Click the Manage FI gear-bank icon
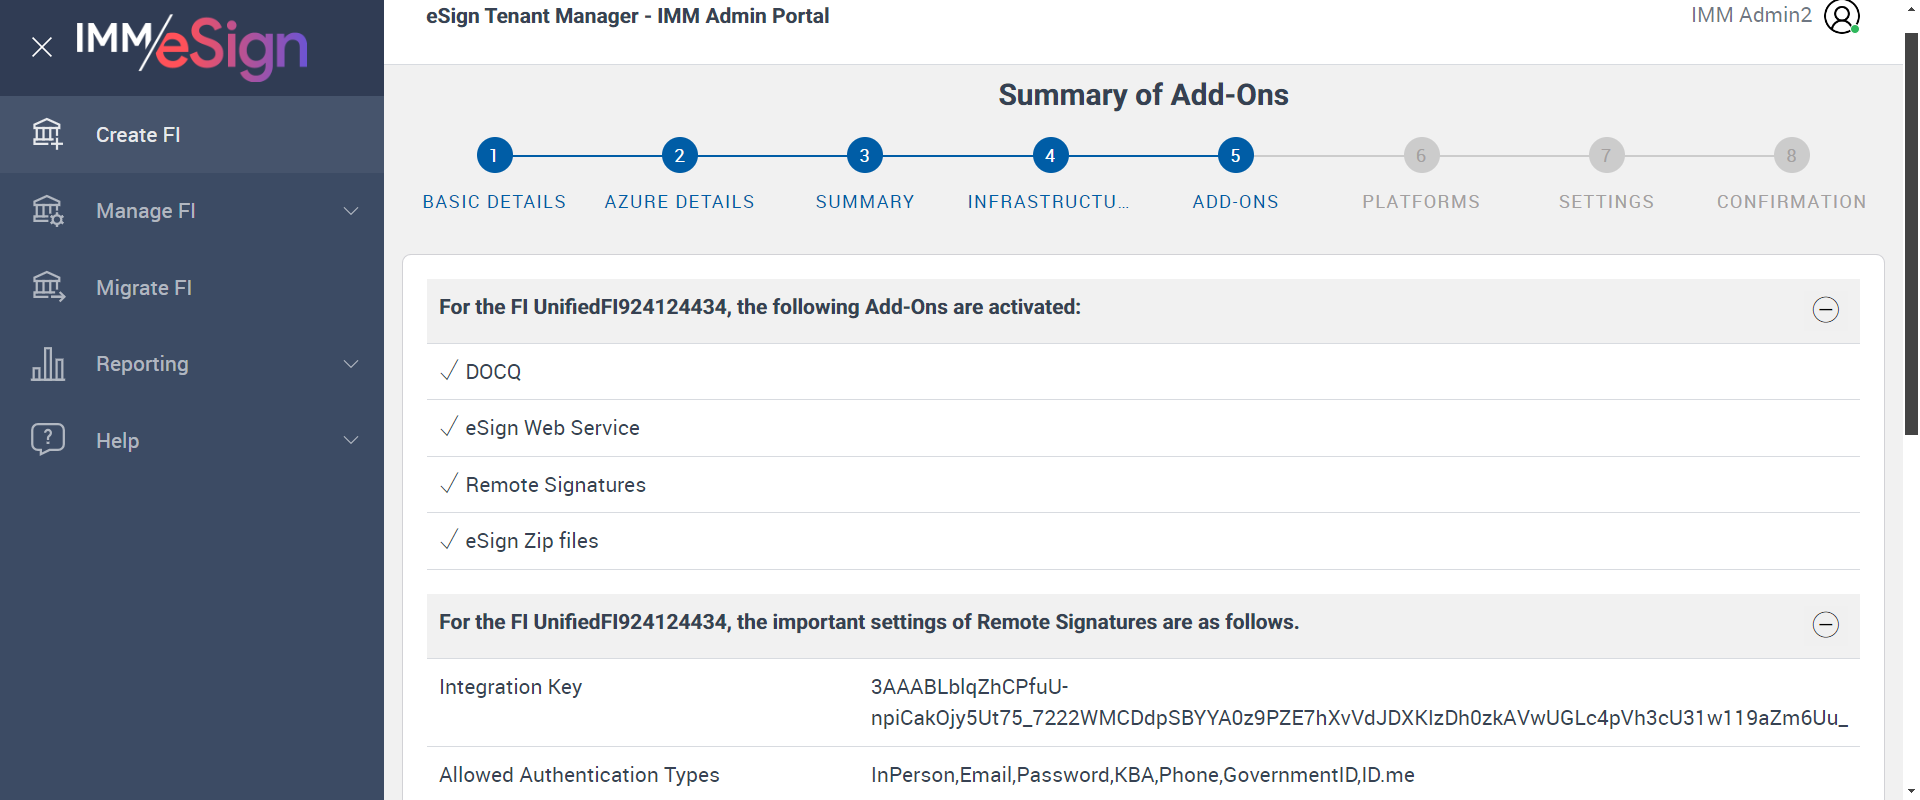1920x800 pixels. (x=47, y=211)
